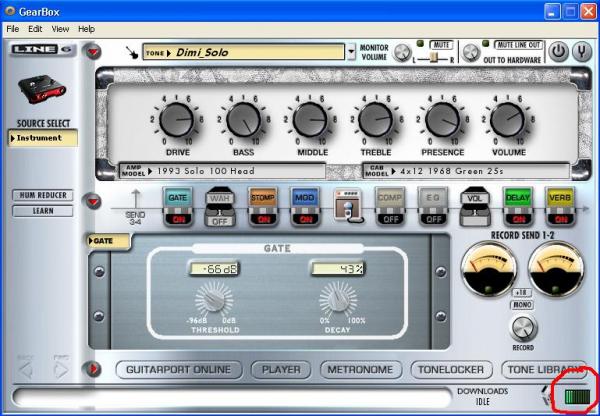
Task: Click the -66 dB threshold value field
Action: pos(214,269)
